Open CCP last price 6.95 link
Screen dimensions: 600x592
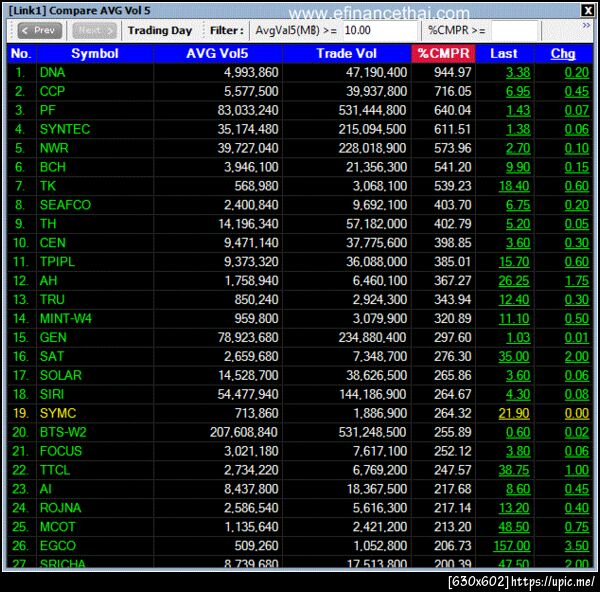(518, 91)
